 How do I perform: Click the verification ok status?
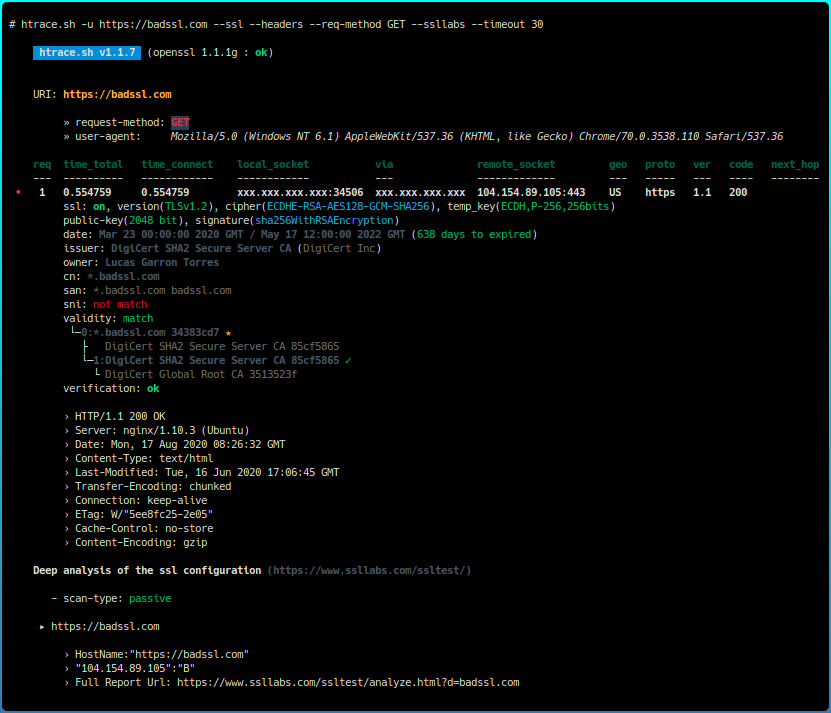[153, 389]
